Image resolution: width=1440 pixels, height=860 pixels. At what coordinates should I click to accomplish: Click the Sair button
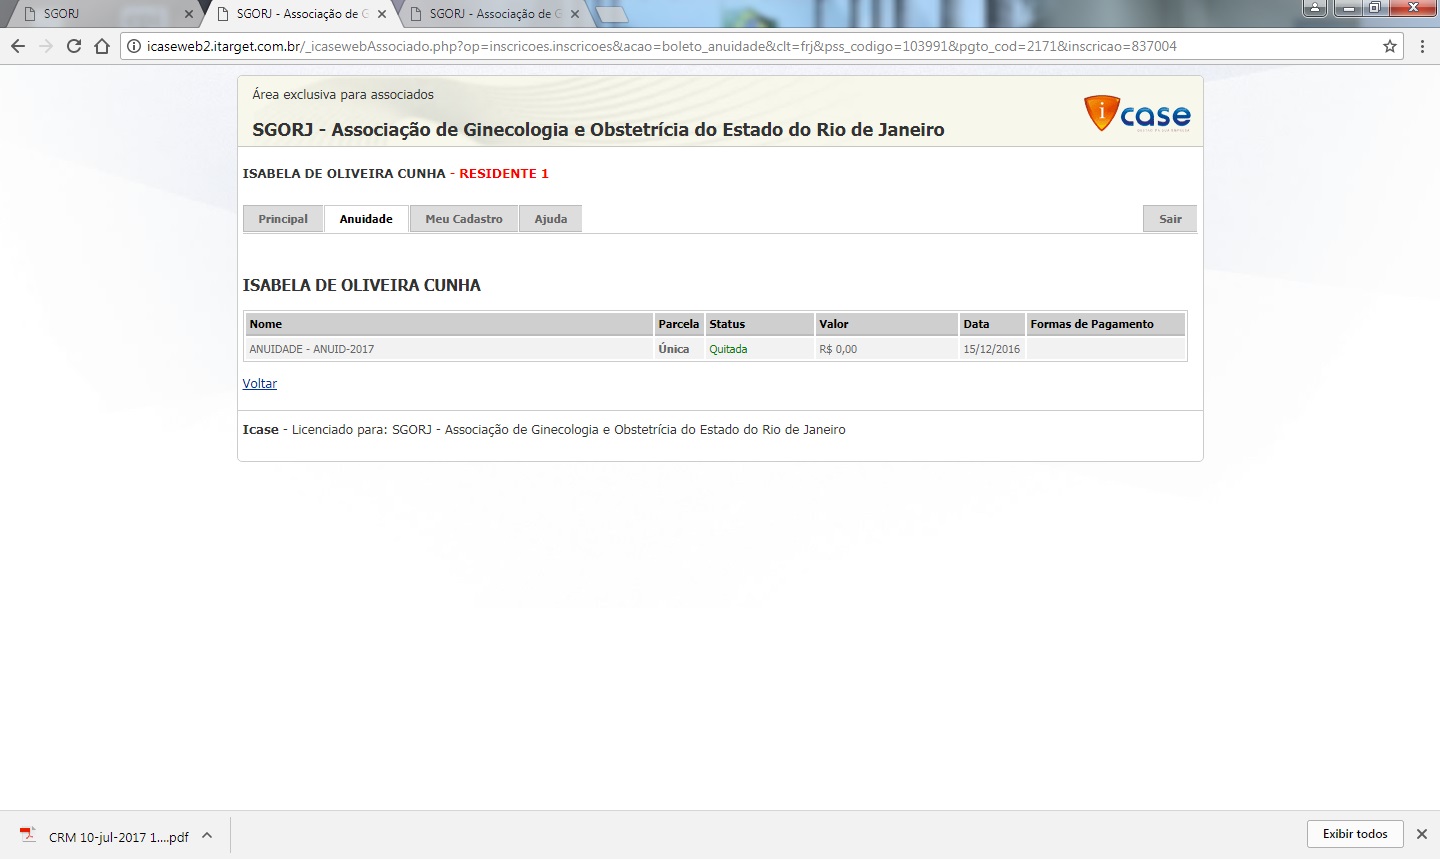coord(1170,219)
